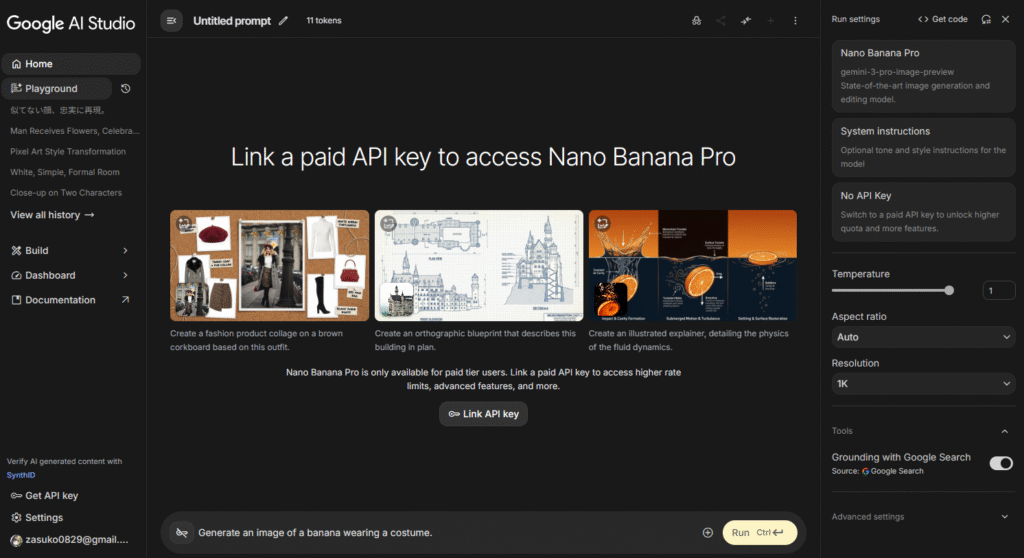Click the pencil icon to rename Untitled prompt
The image size is (1024, 558).
283,20
